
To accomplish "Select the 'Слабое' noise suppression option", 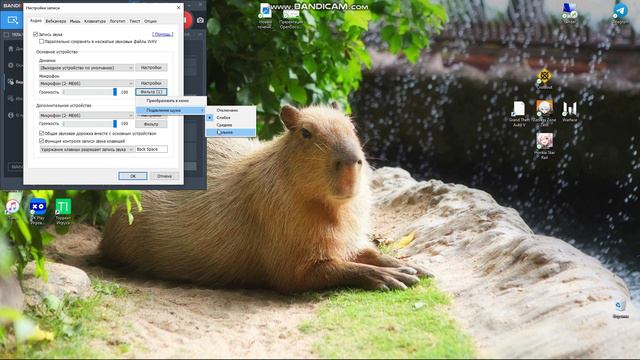I will [x=231, y=118].
